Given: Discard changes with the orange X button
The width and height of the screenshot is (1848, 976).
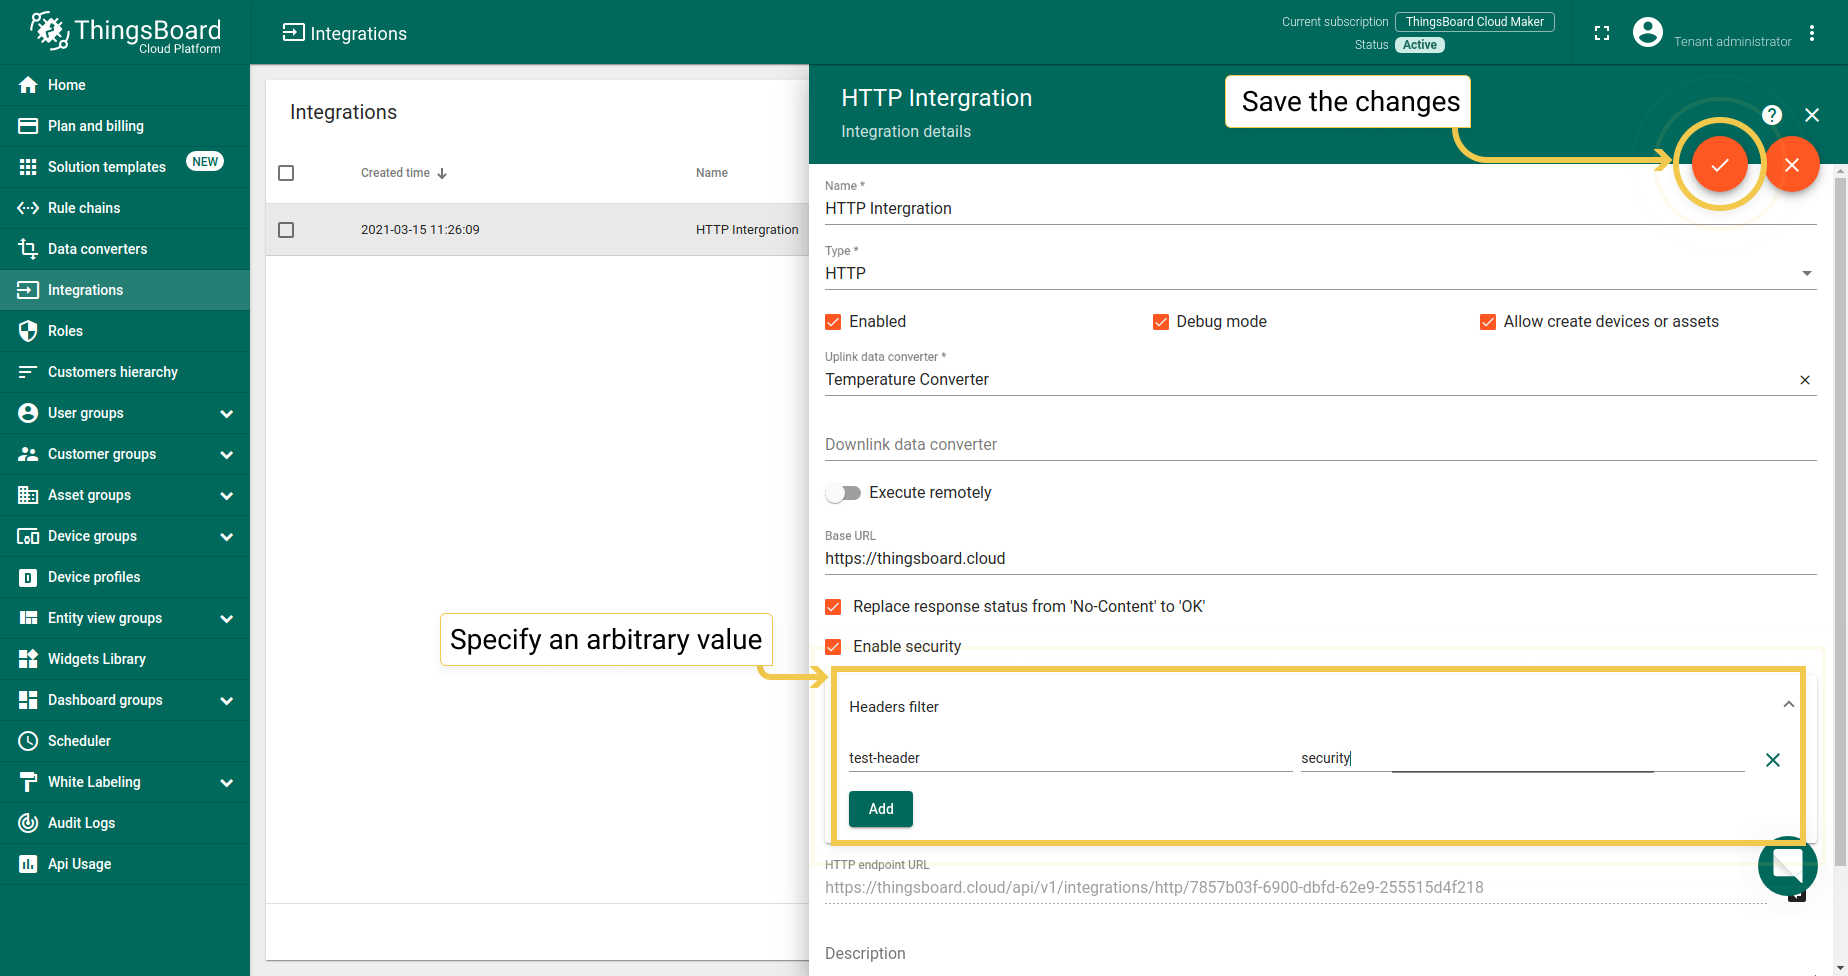Looking at the screenshot, I should (x=1792, y=165).
